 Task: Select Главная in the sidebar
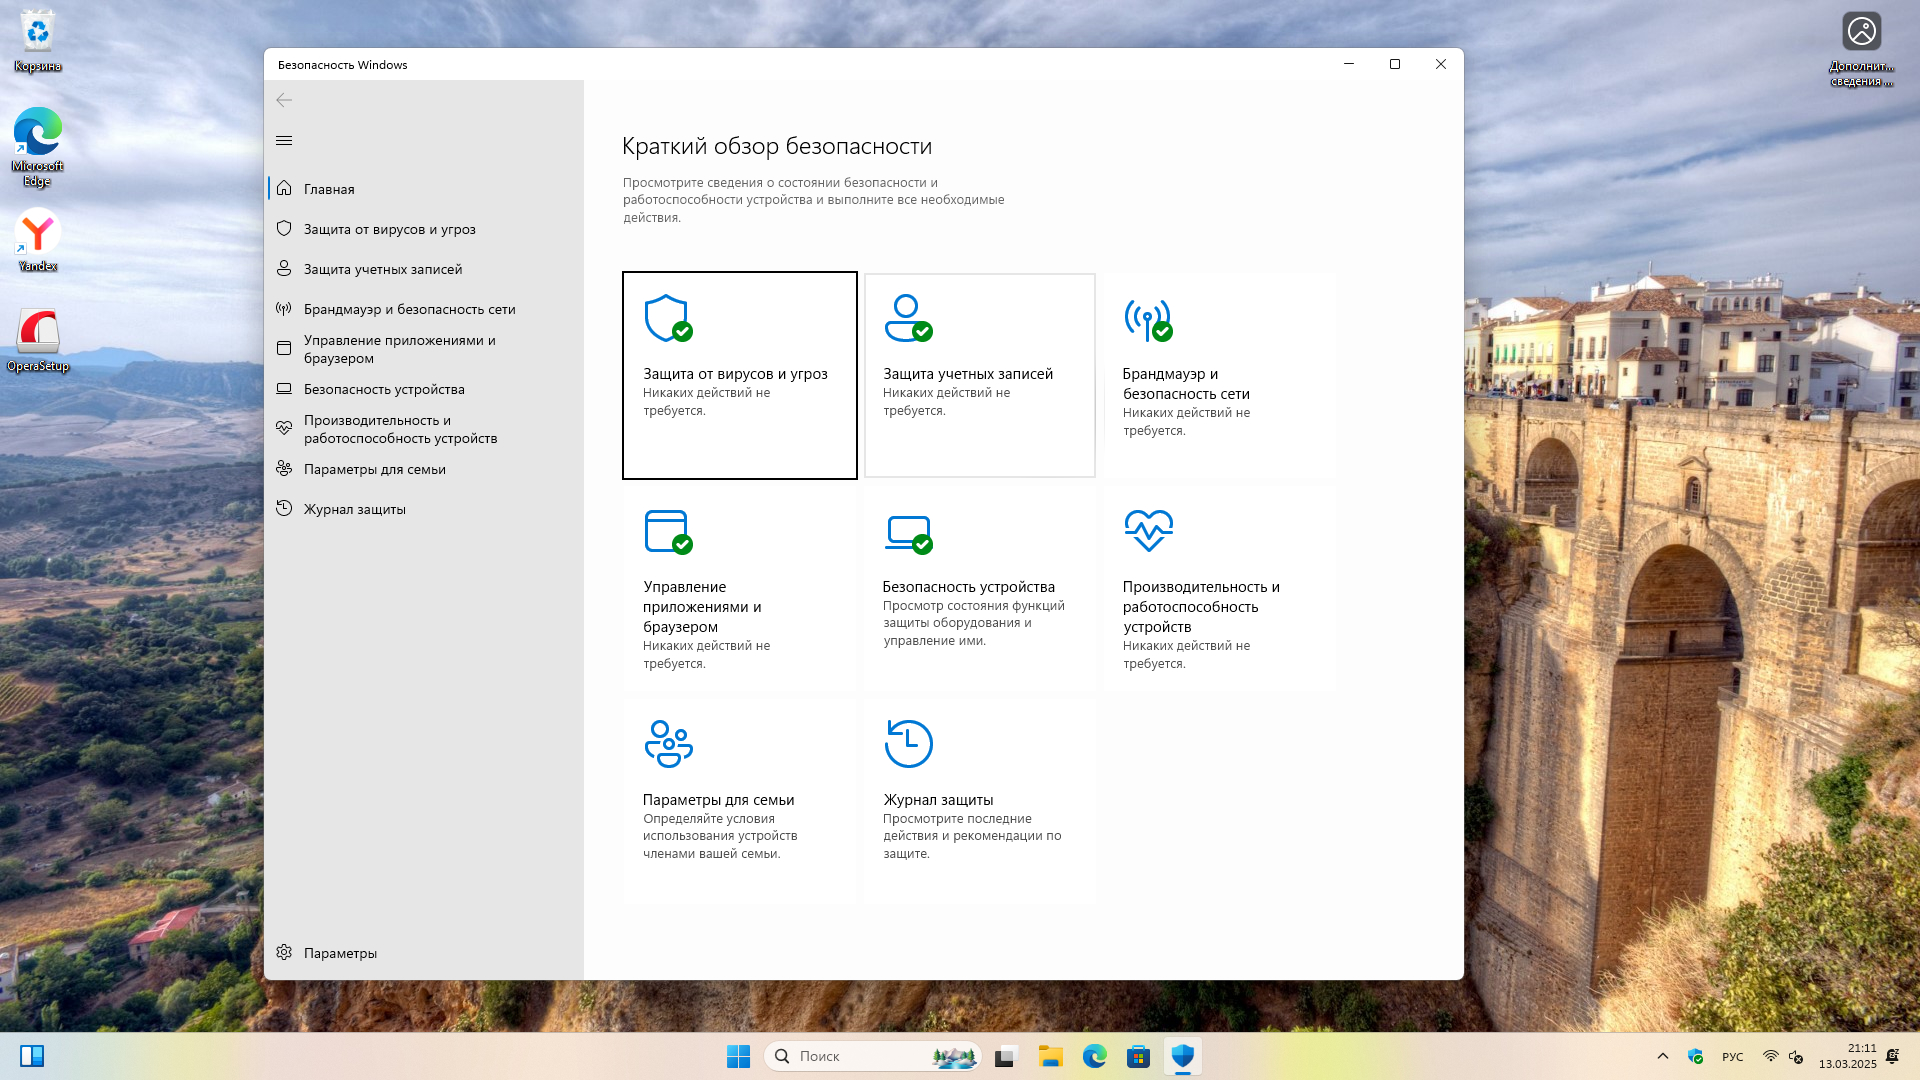[x=329, y=189]
